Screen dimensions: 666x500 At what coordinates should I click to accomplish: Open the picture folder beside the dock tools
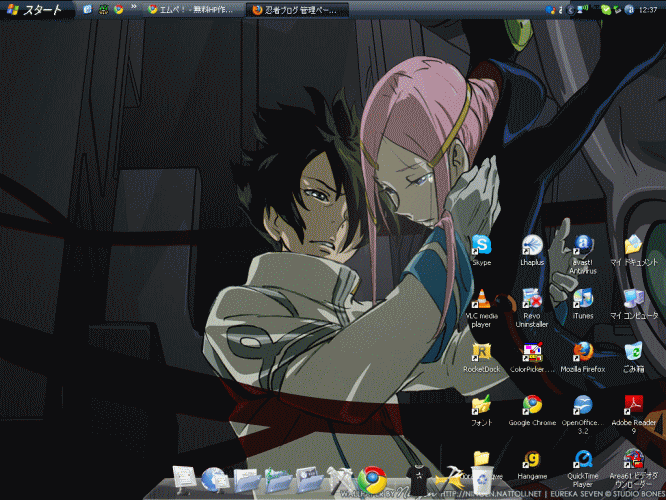pos(309,480)
